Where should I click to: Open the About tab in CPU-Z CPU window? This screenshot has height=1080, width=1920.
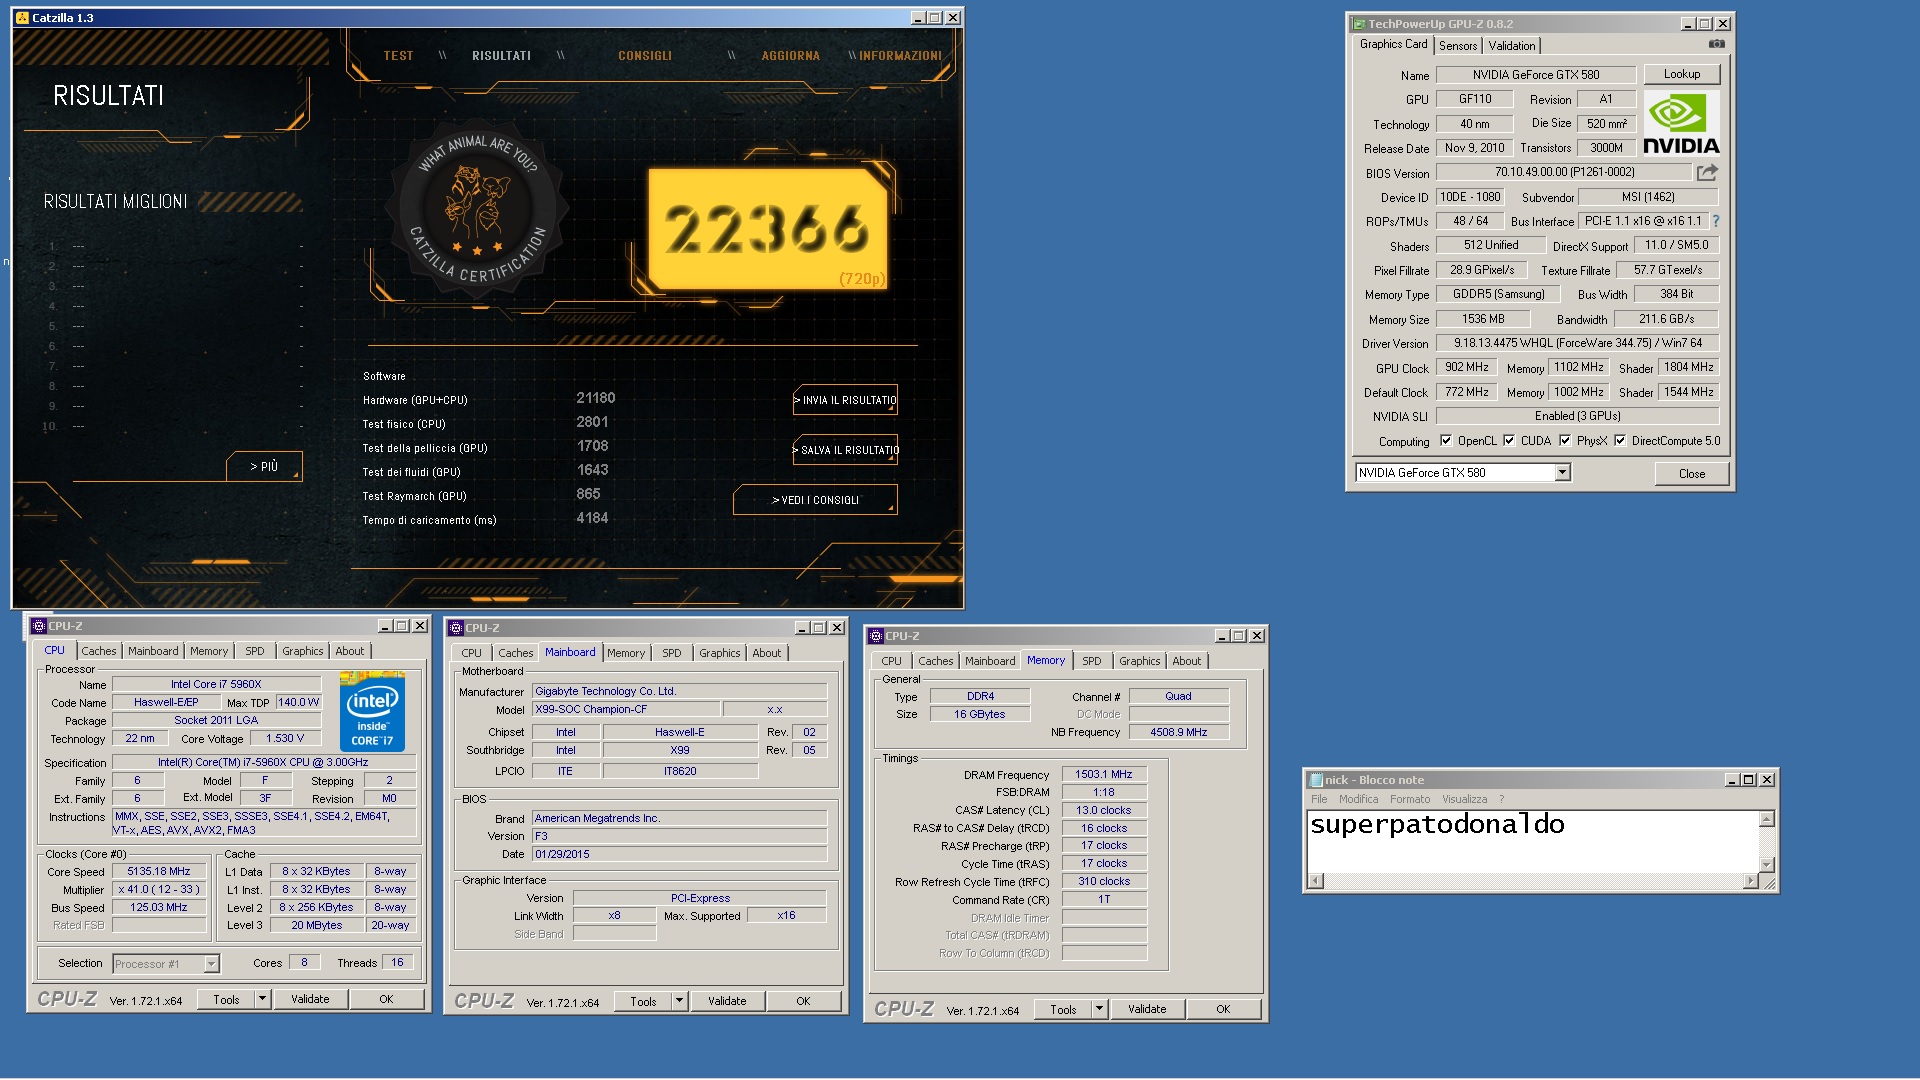click(350, 651)
